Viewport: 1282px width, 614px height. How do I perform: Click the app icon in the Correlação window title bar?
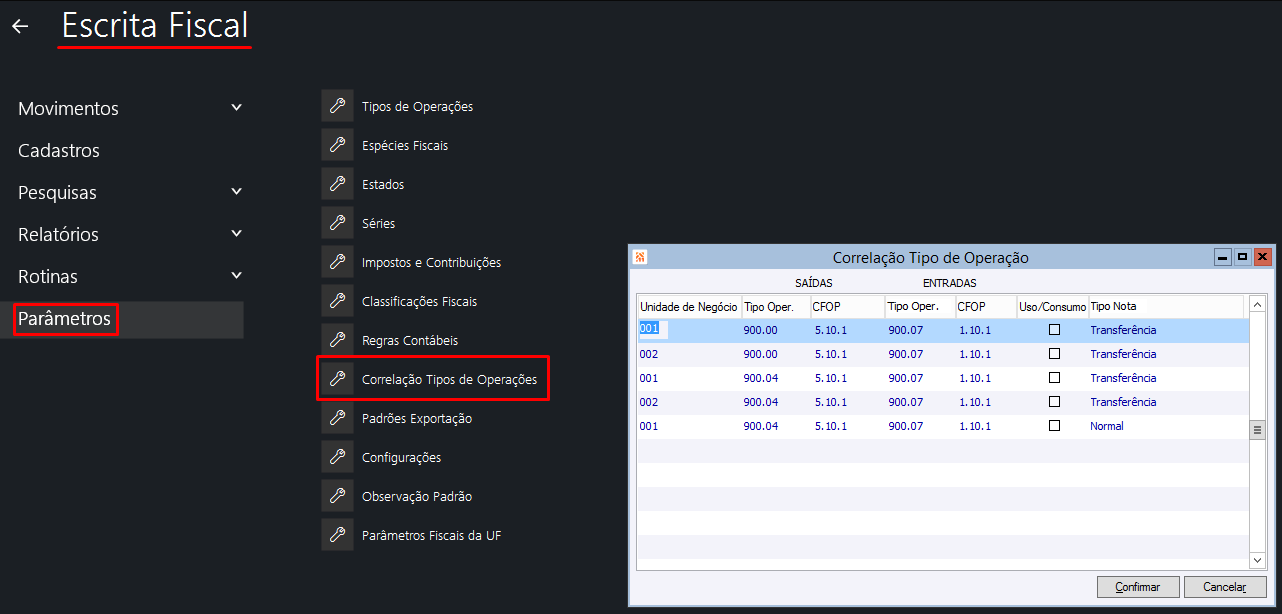click(x=640, y=257)
